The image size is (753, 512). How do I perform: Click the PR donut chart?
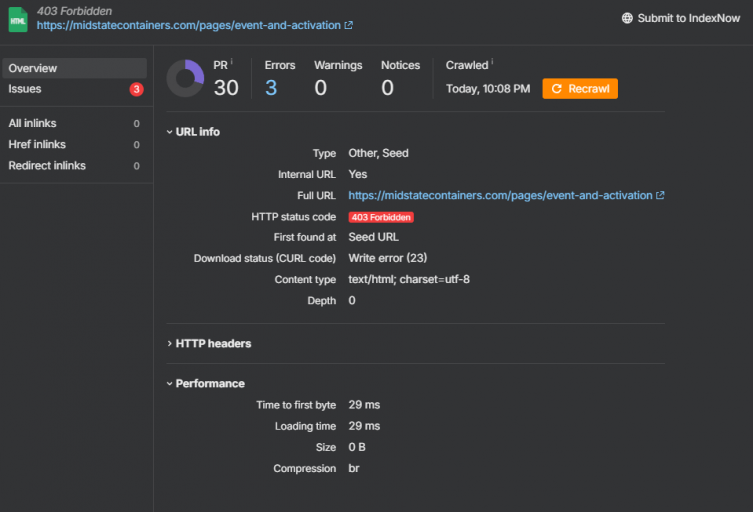pos(185,78)
